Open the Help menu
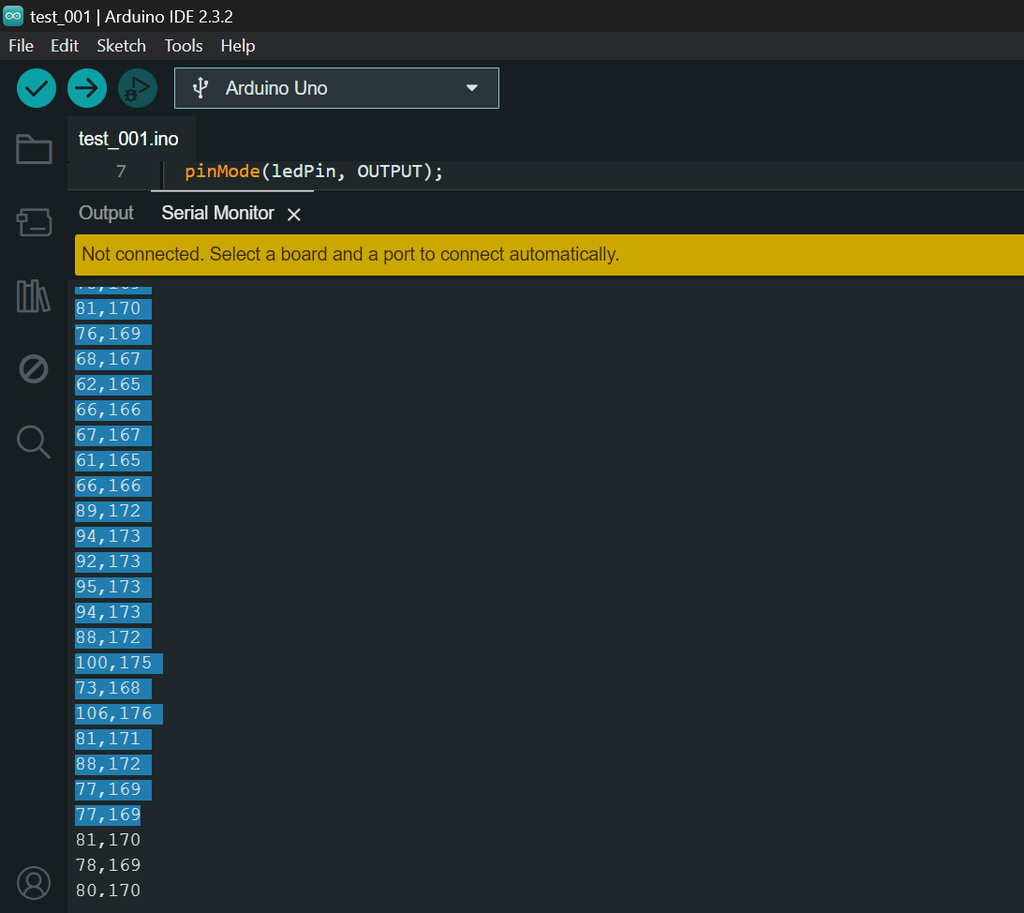 coord(238,46)
